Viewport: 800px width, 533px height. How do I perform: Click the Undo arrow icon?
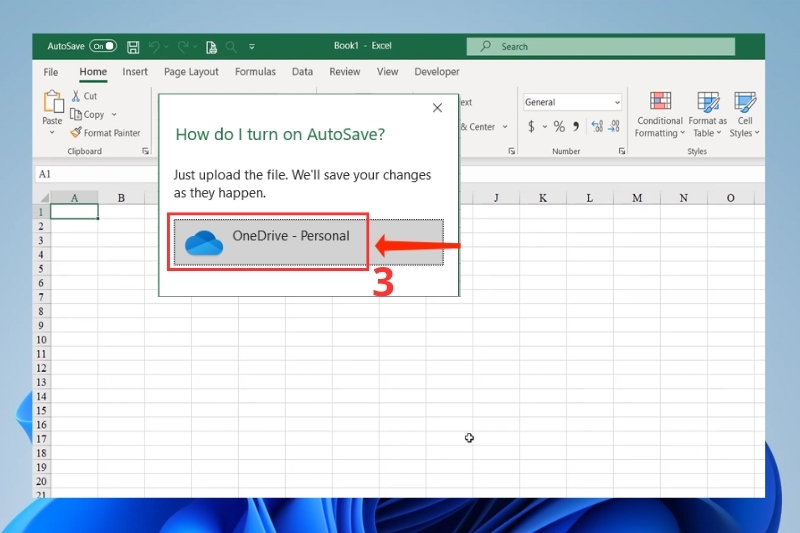coord(154,47)
